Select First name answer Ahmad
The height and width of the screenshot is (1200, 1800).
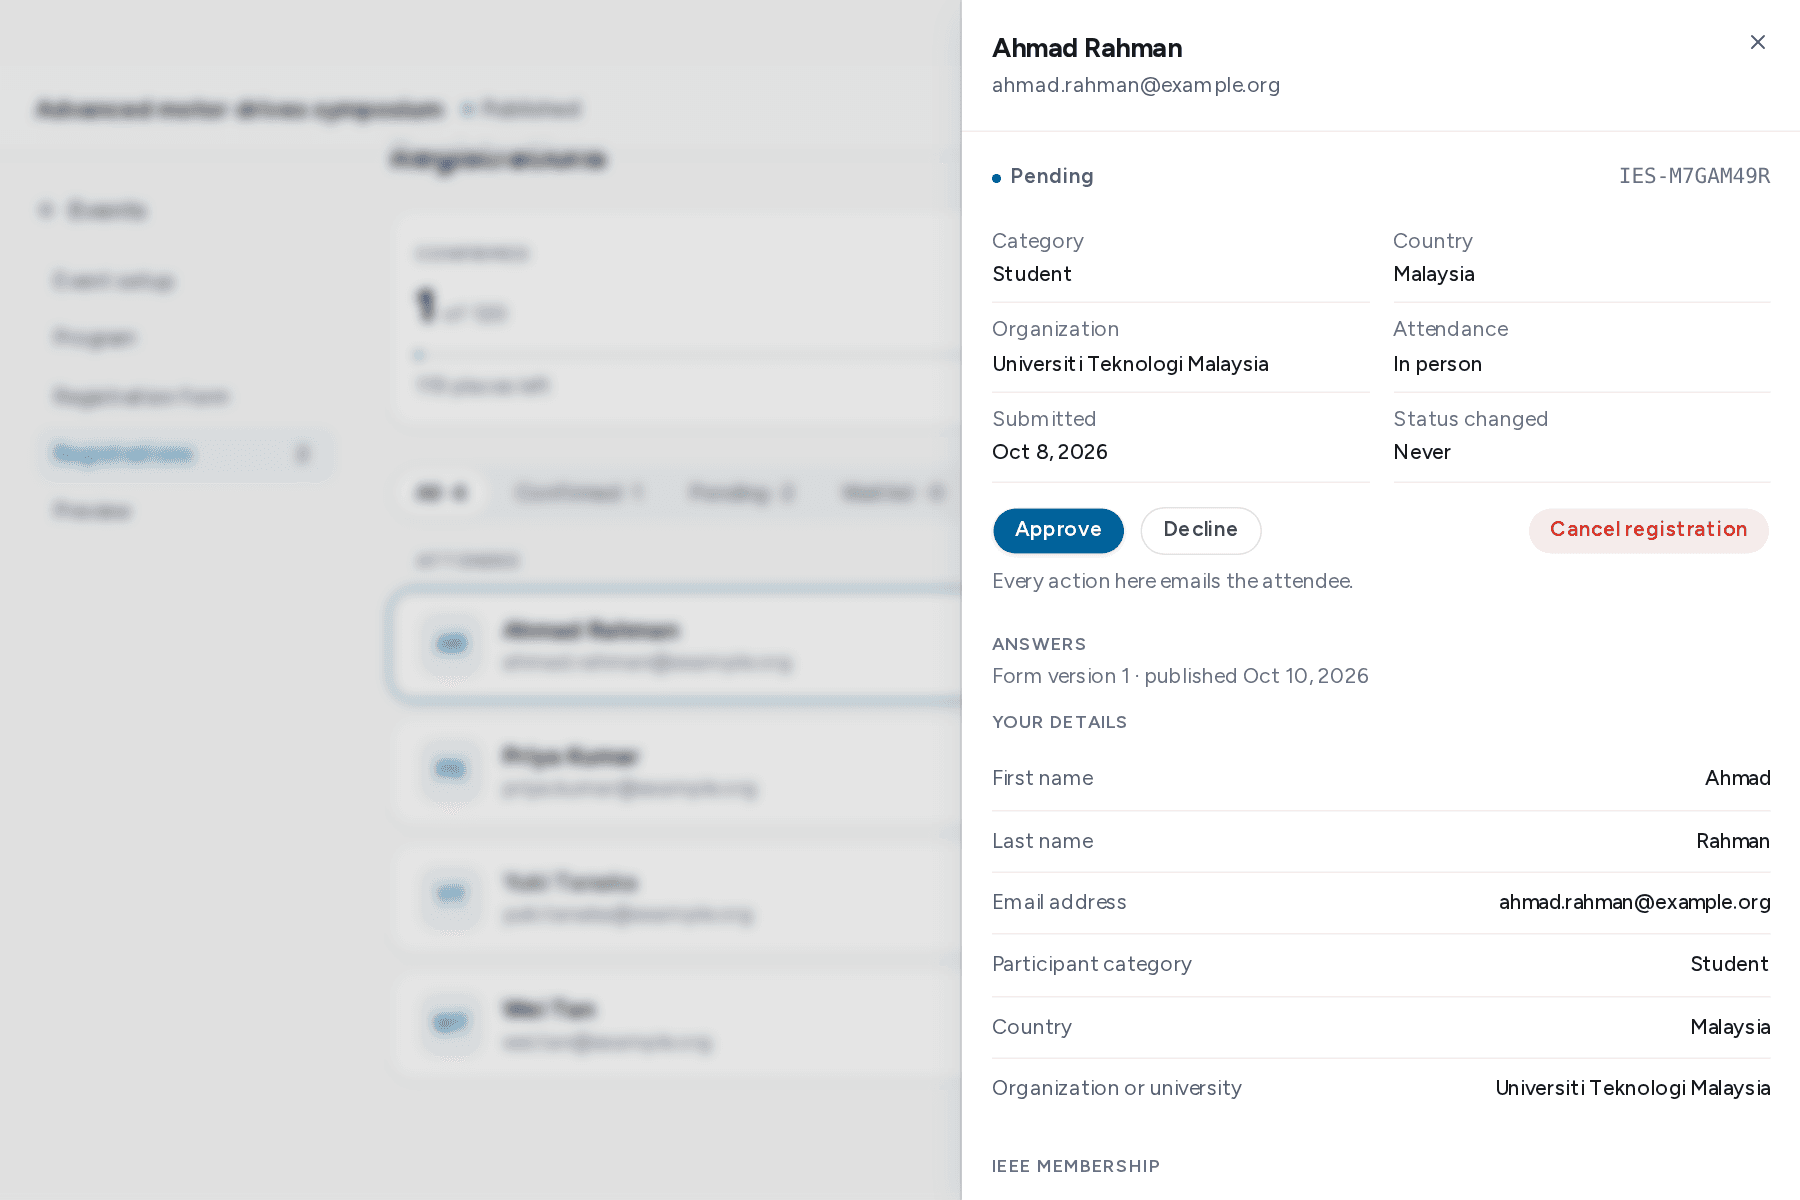1737,778
